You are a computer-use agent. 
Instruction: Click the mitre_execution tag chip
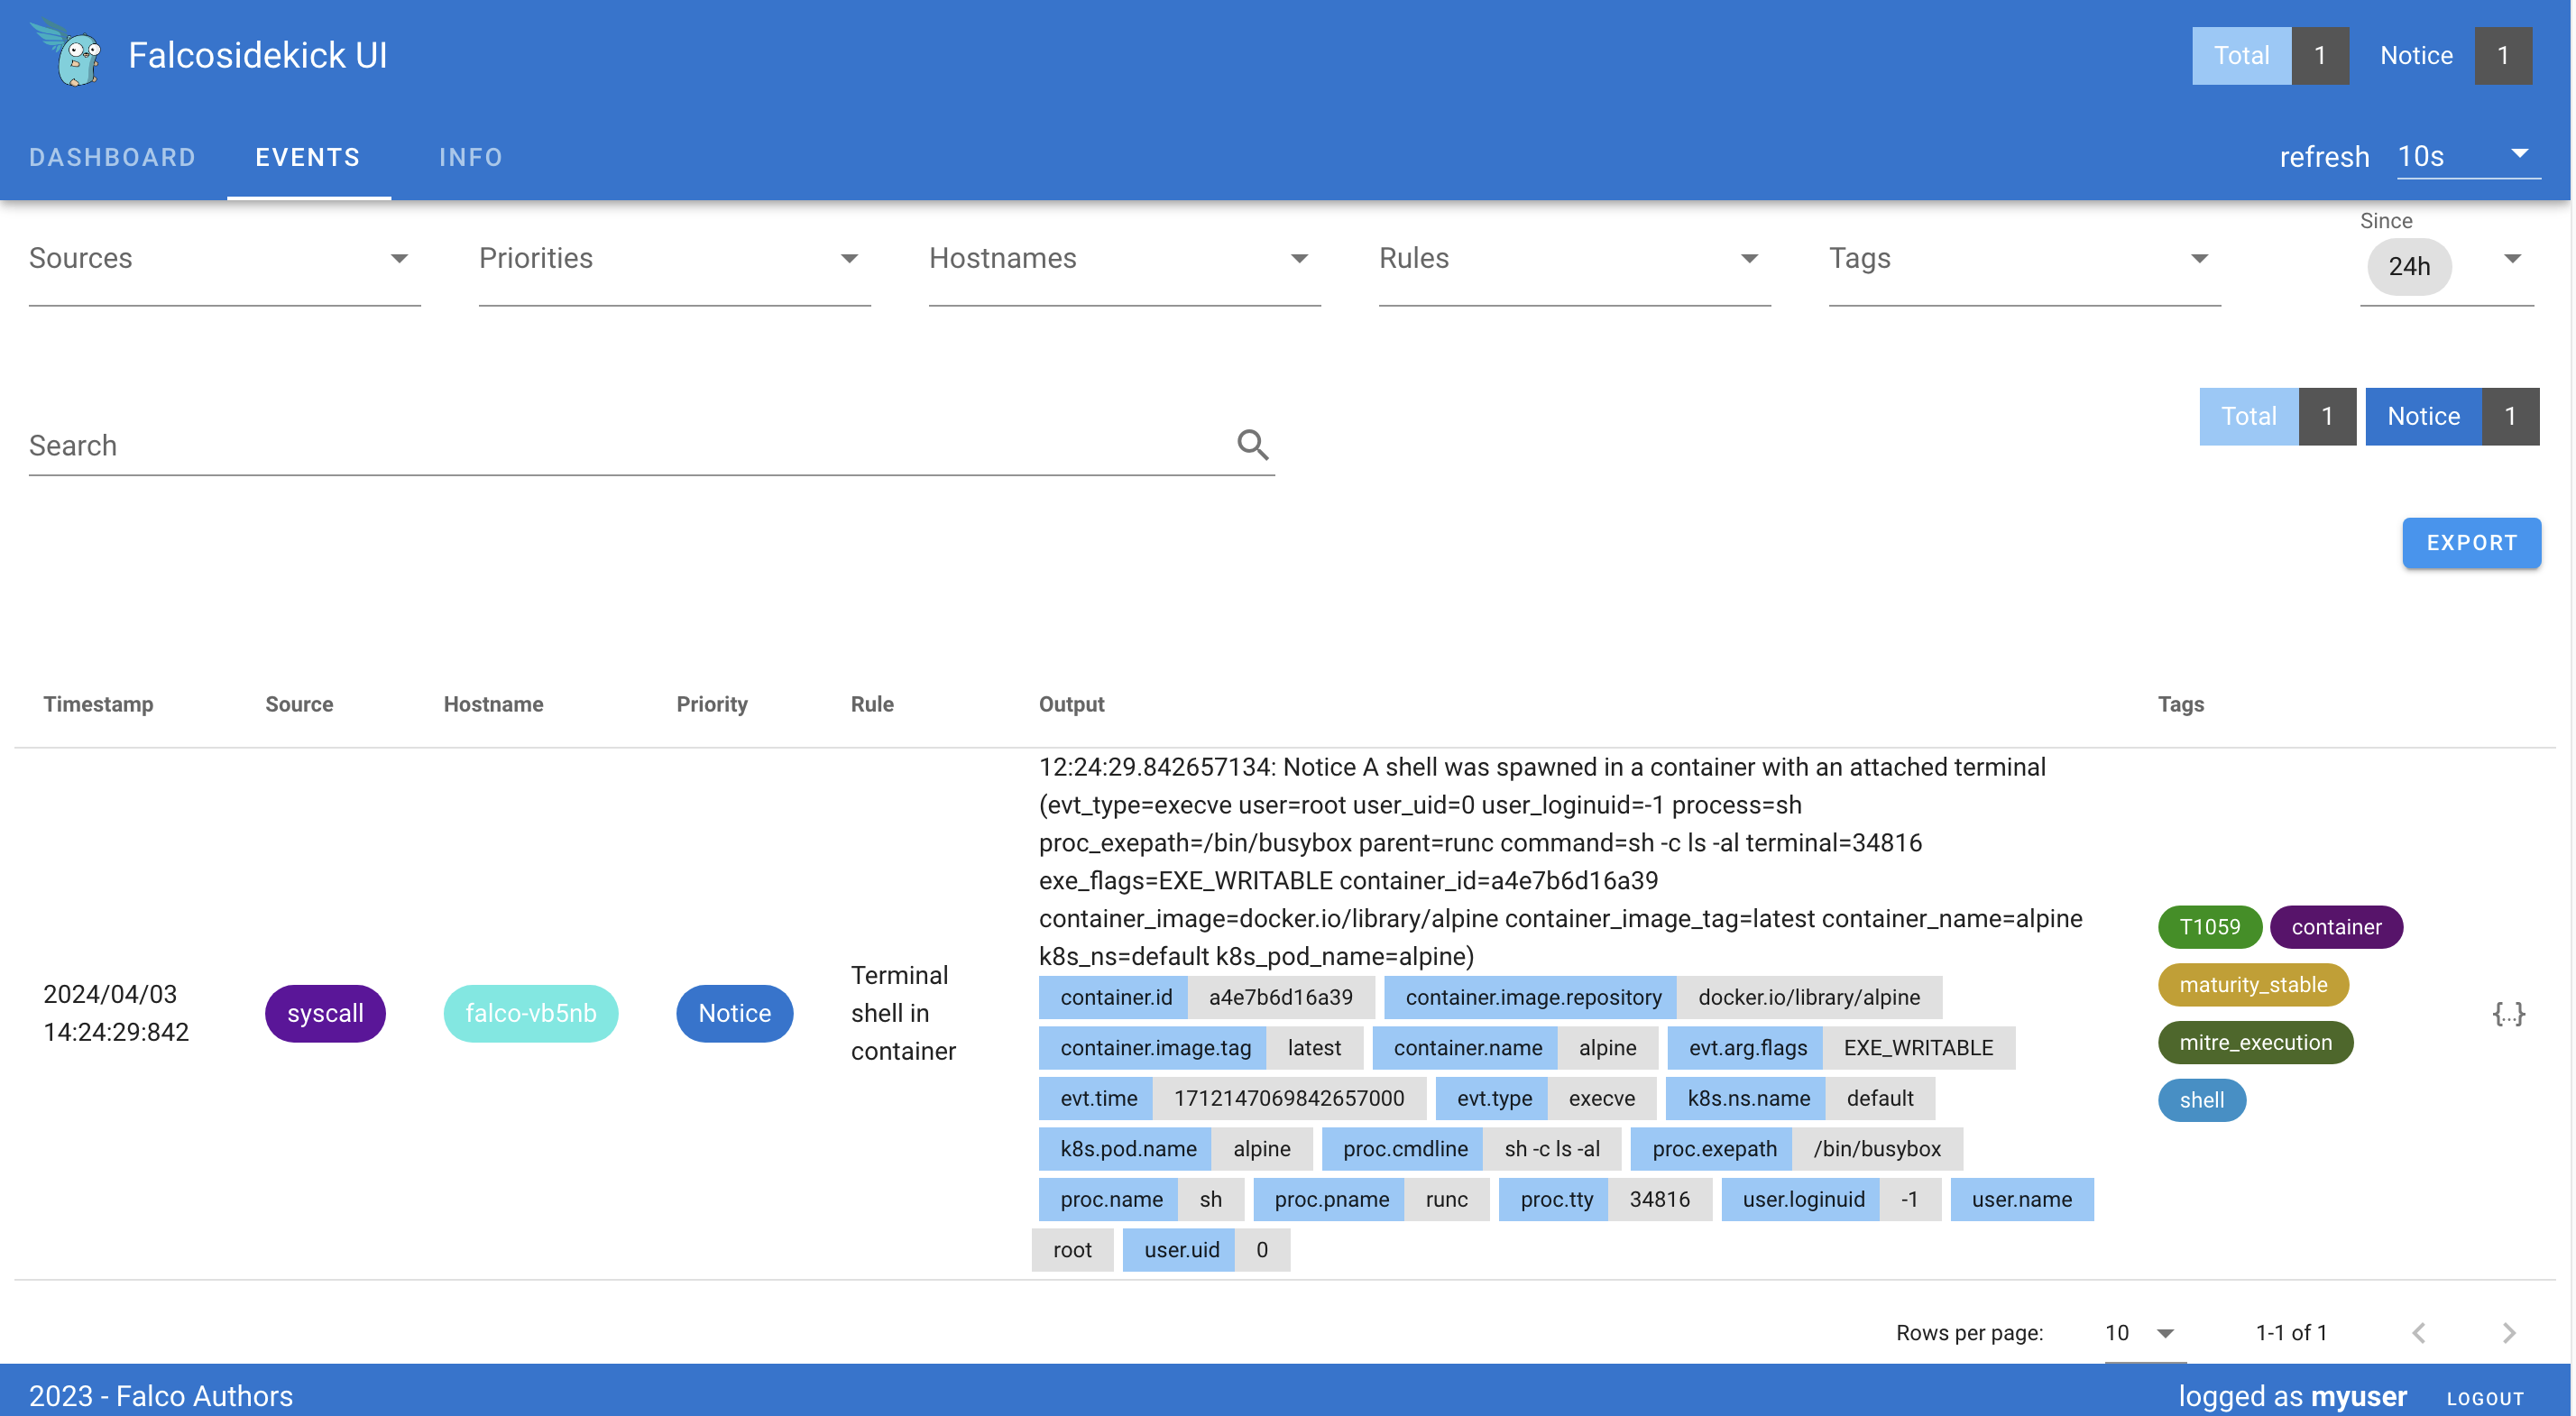tap(2254, 1042)
